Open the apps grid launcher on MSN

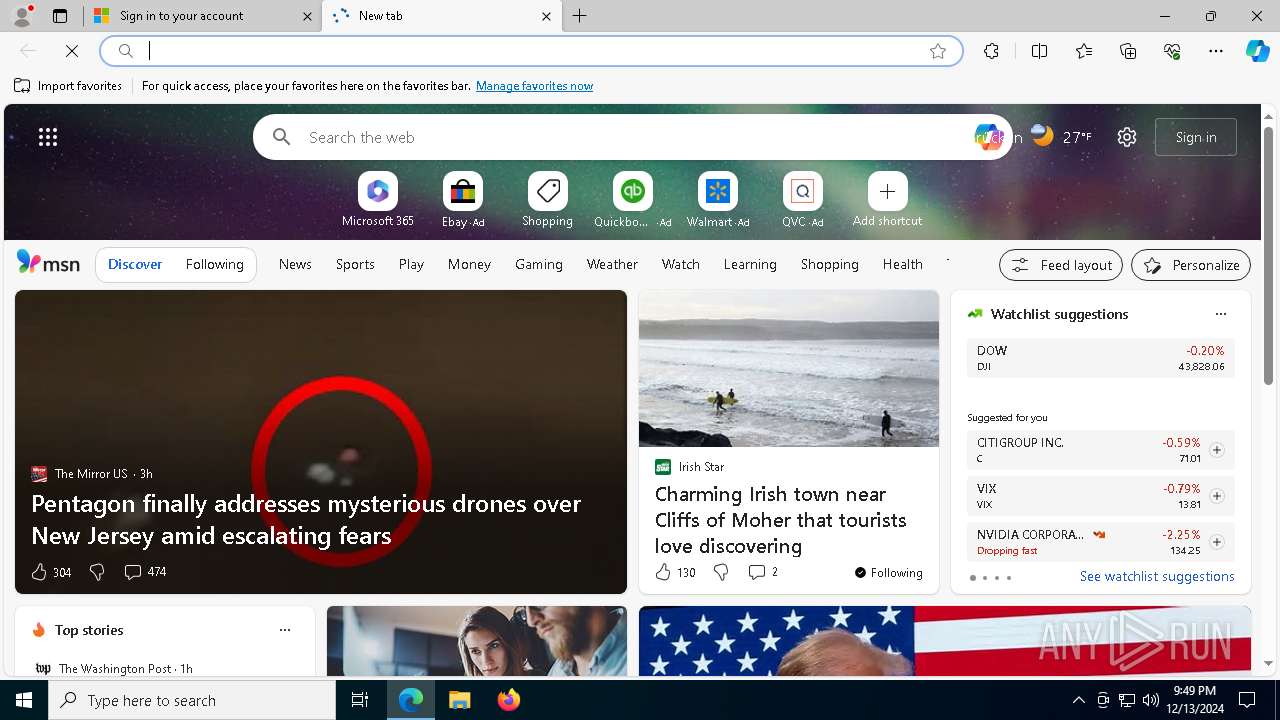tap(48, 137)
